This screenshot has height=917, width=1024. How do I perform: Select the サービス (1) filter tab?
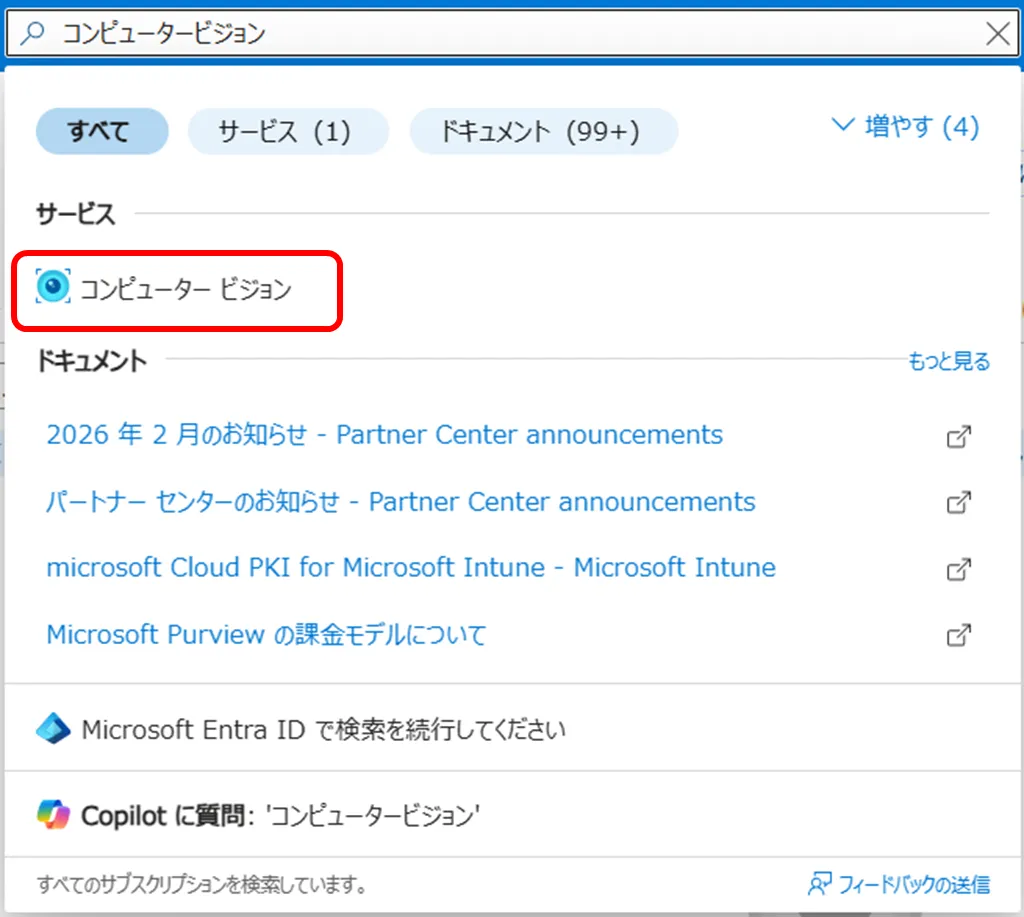(x=288, y=131)
